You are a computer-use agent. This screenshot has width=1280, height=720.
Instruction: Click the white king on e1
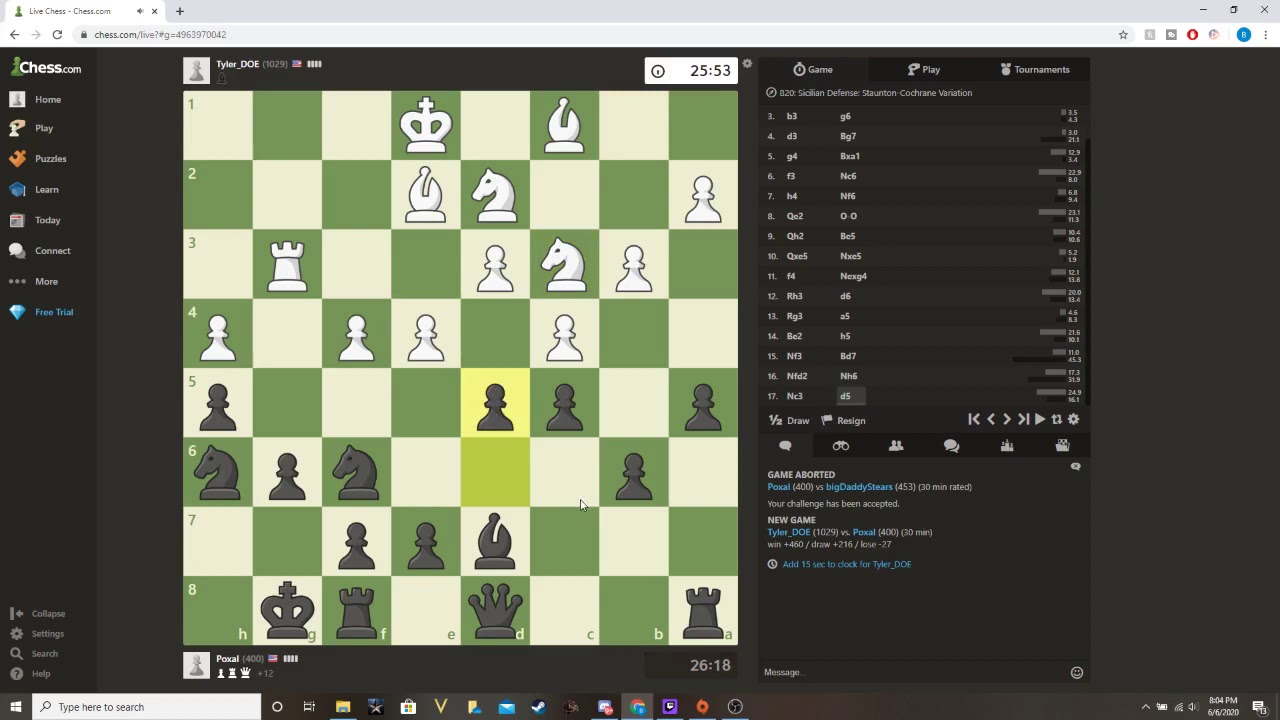tap(426, 125)
